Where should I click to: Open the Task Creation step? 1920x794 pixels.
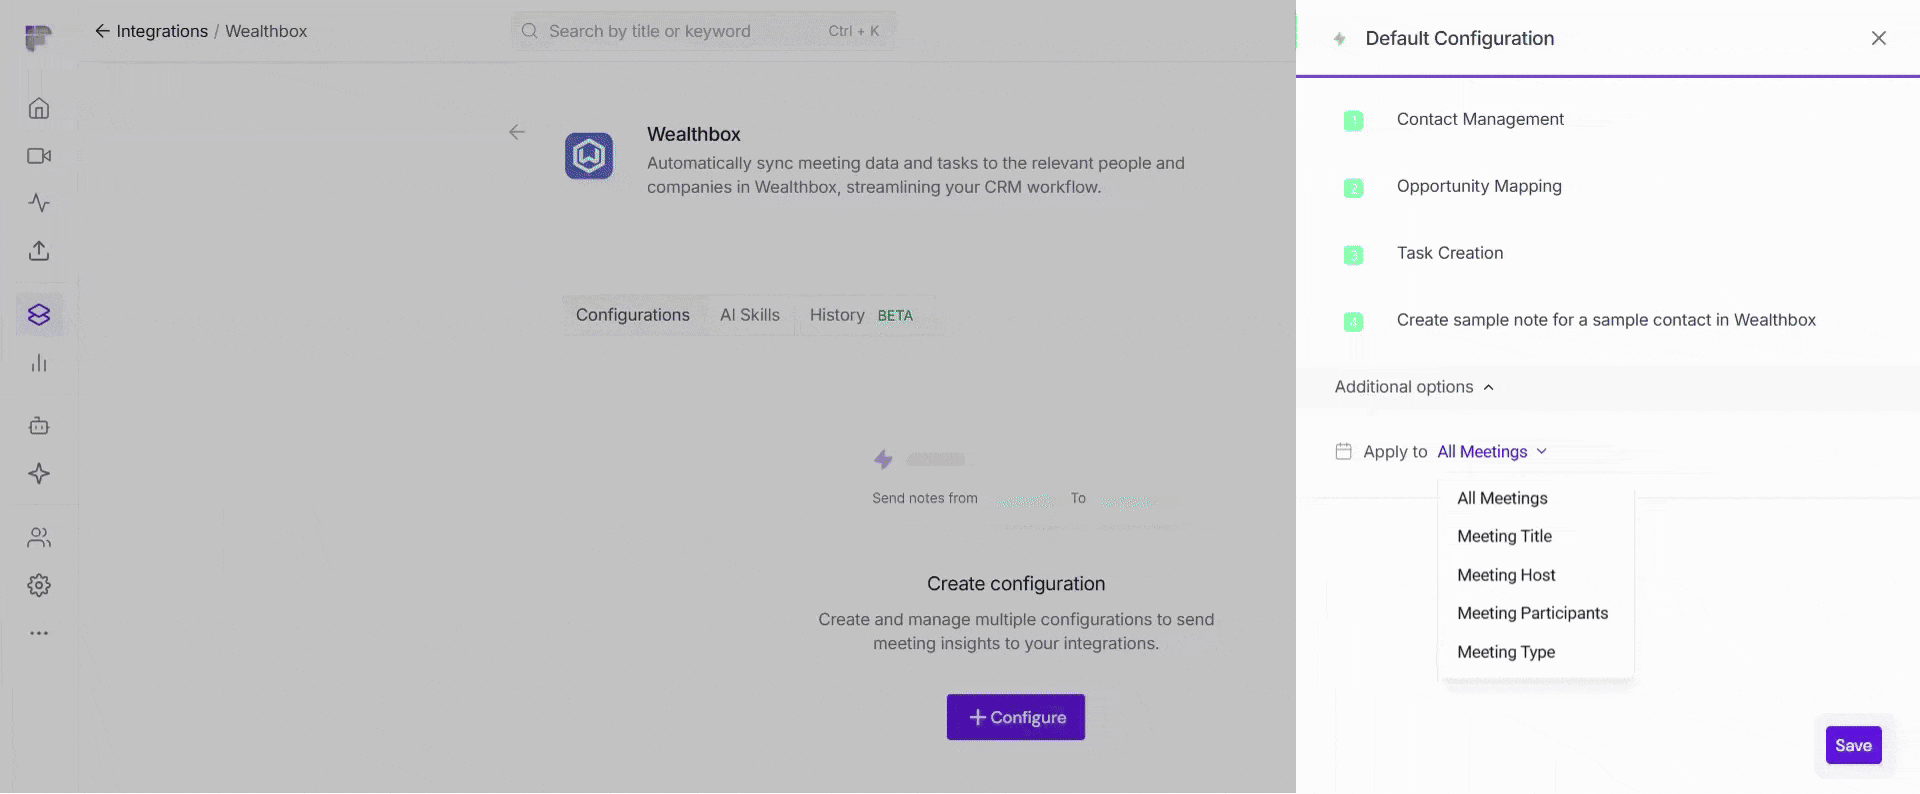coord(1450,253)
